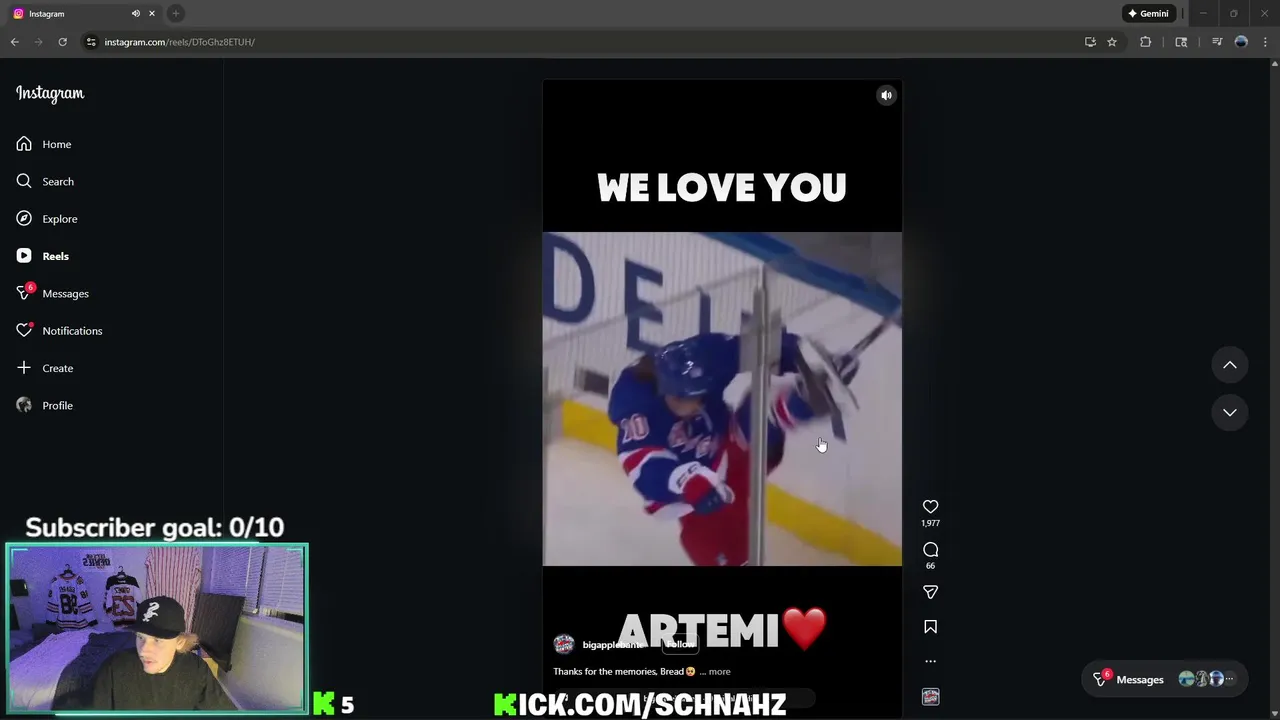The image size is (1280, 720).
Task: Open the Gemini button in Chrome
Action: click(1148, 14)
